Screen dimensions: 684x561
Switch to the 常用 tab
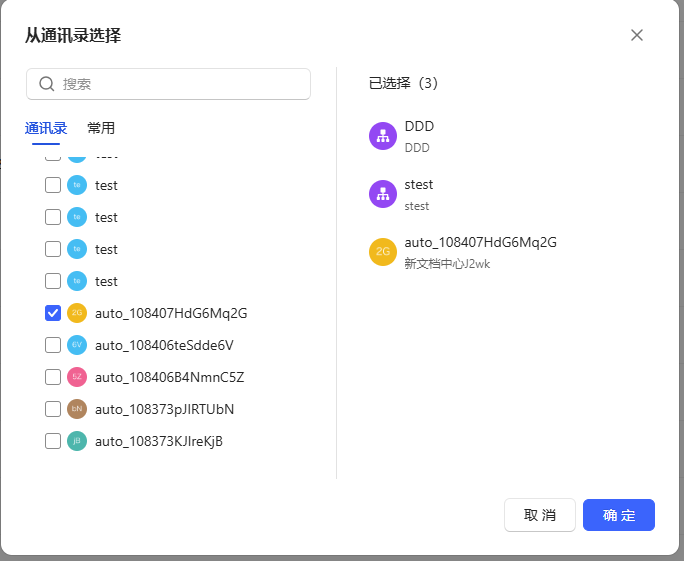click(x=101, y=128)
